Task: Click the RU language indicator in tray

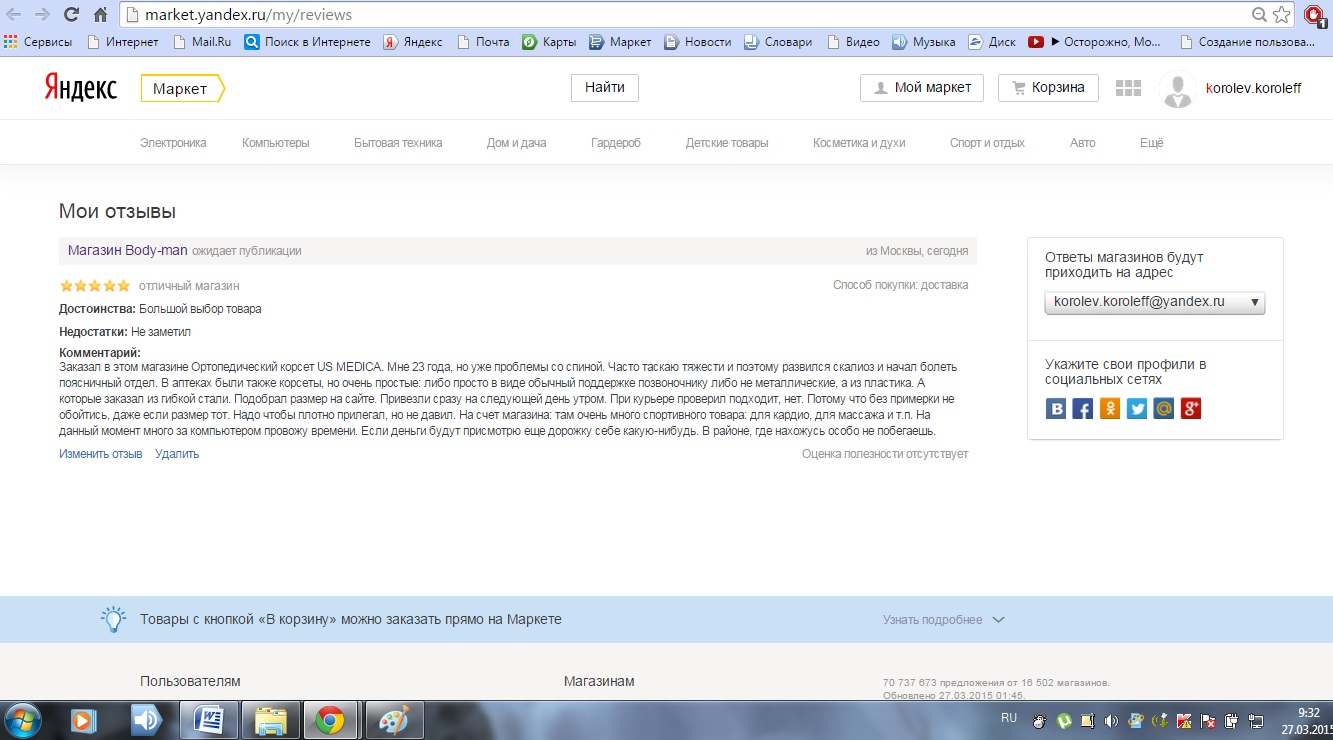Action: point(1009,718)
